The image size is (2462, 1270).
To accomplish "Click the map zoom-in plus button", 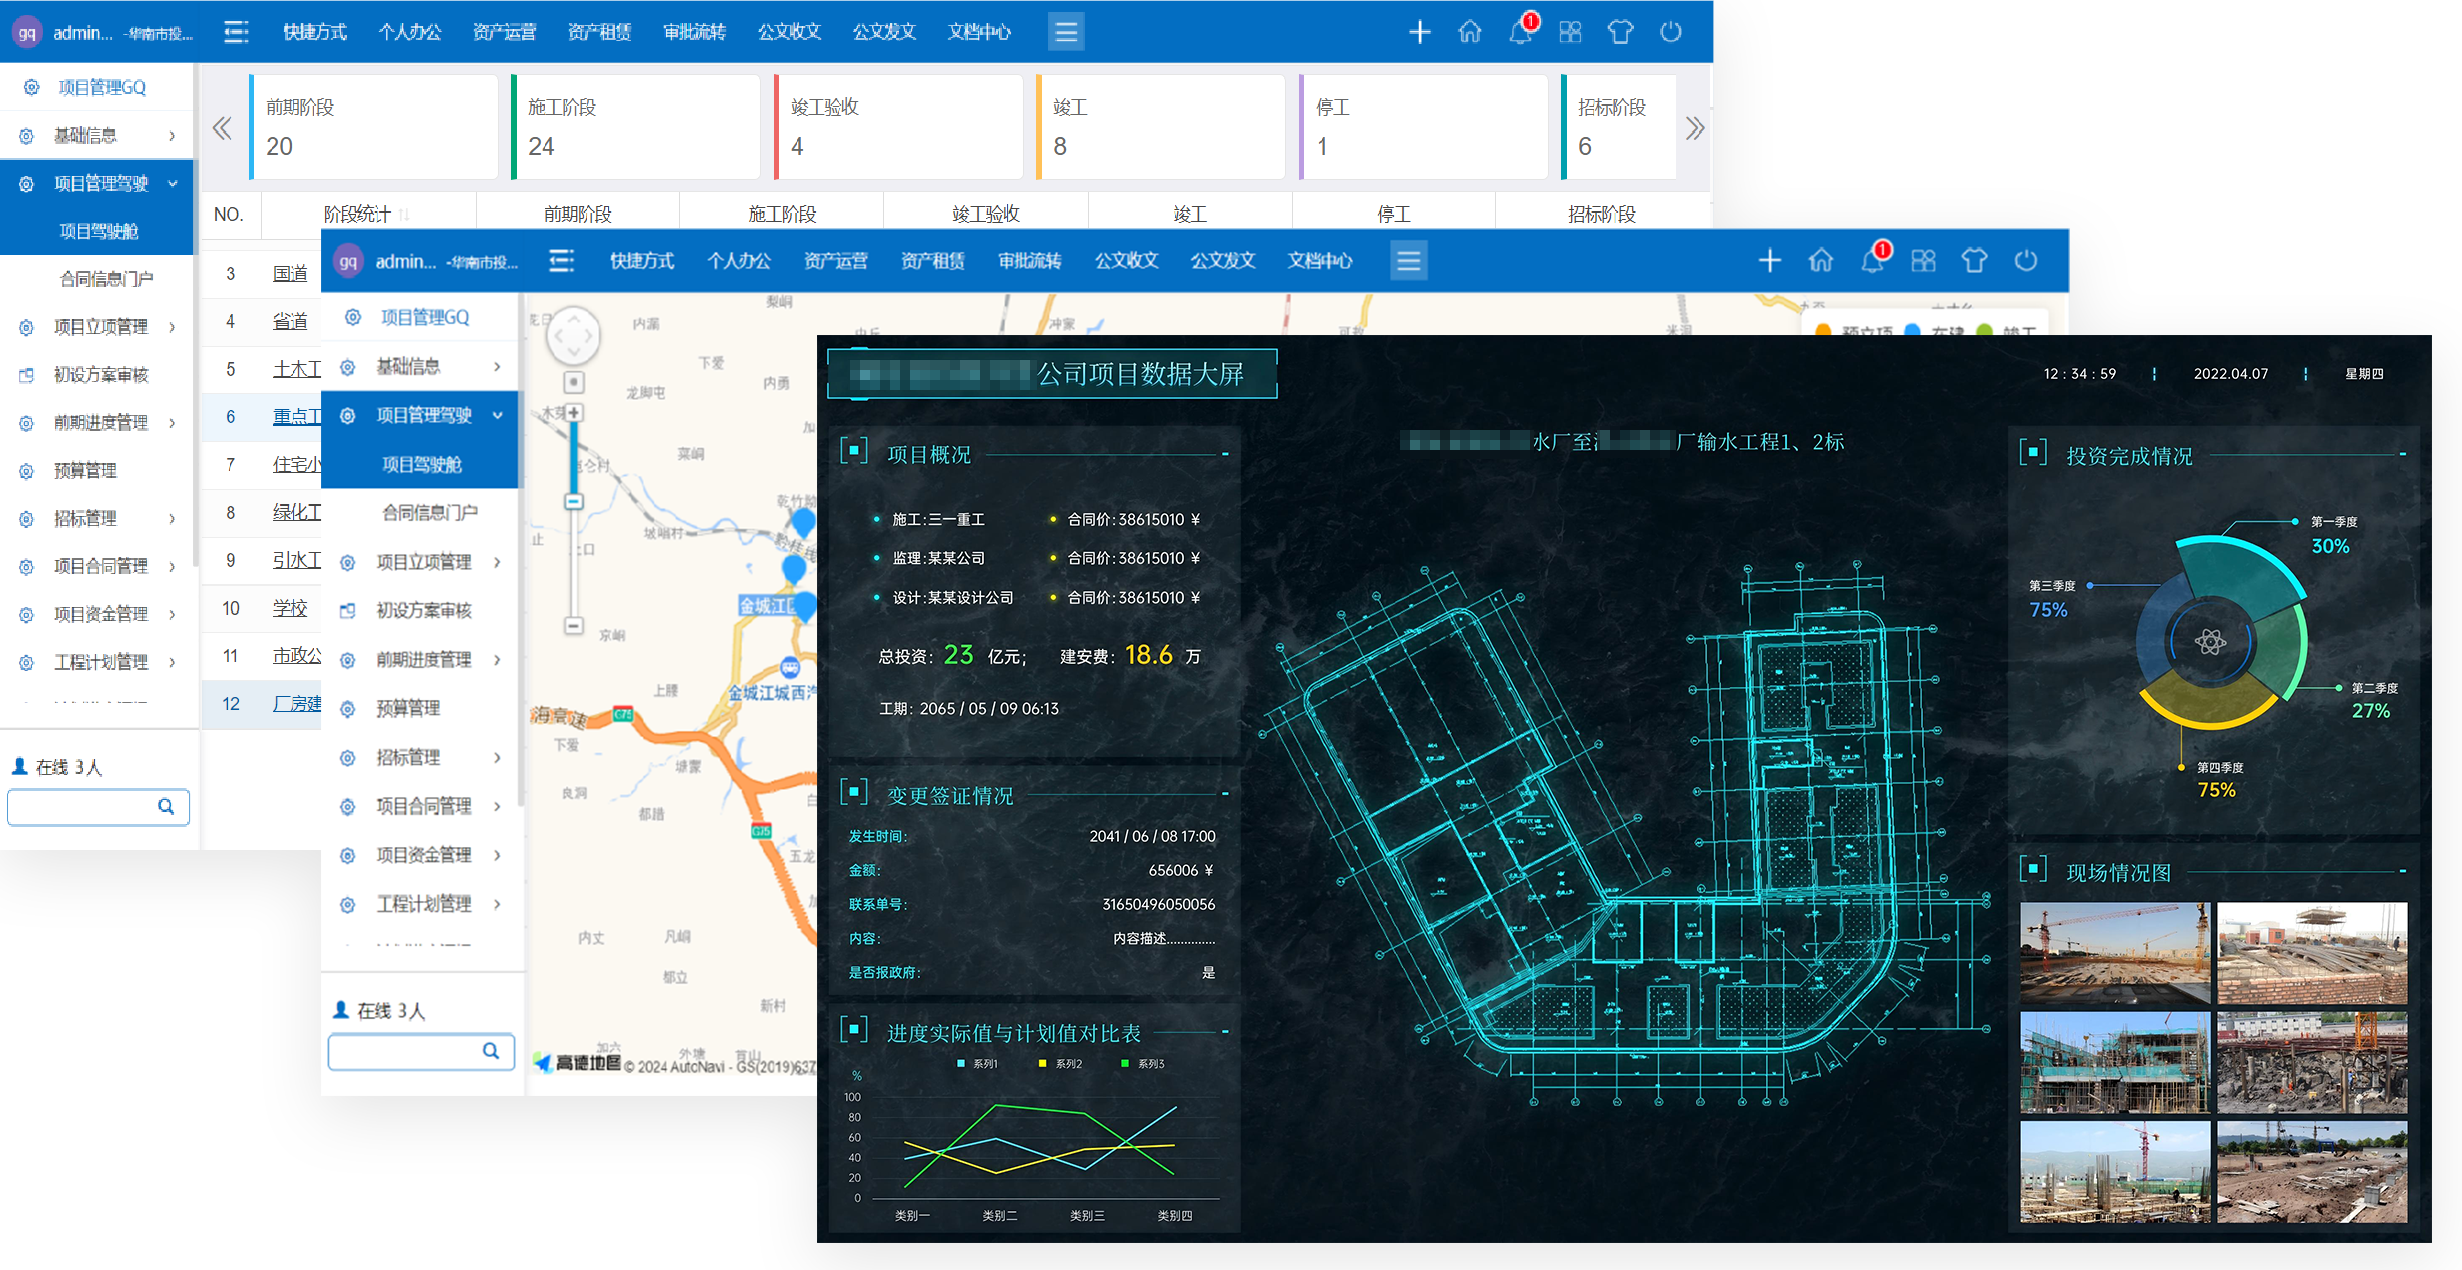I will (574, 412).
